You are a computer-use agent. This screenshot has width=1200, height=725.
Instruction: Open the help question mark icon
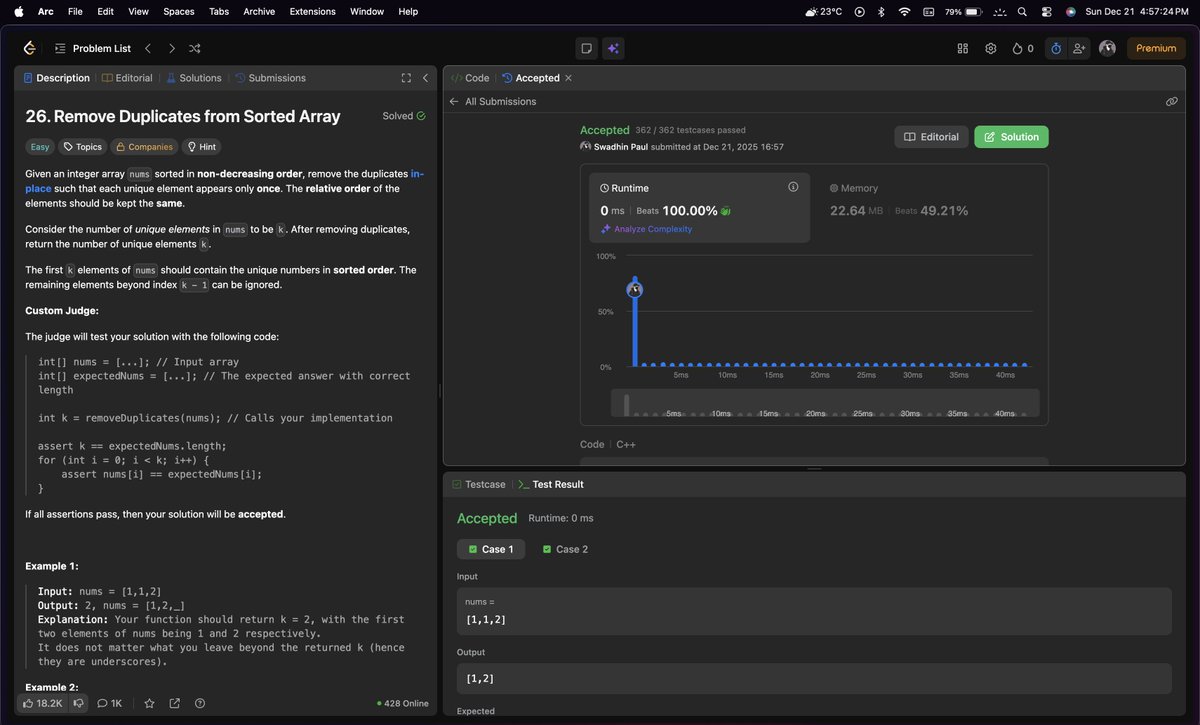(200, 703)
